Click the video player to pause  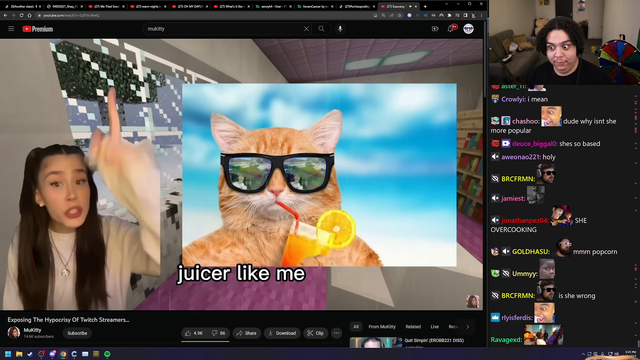click(x=241, y=174)
